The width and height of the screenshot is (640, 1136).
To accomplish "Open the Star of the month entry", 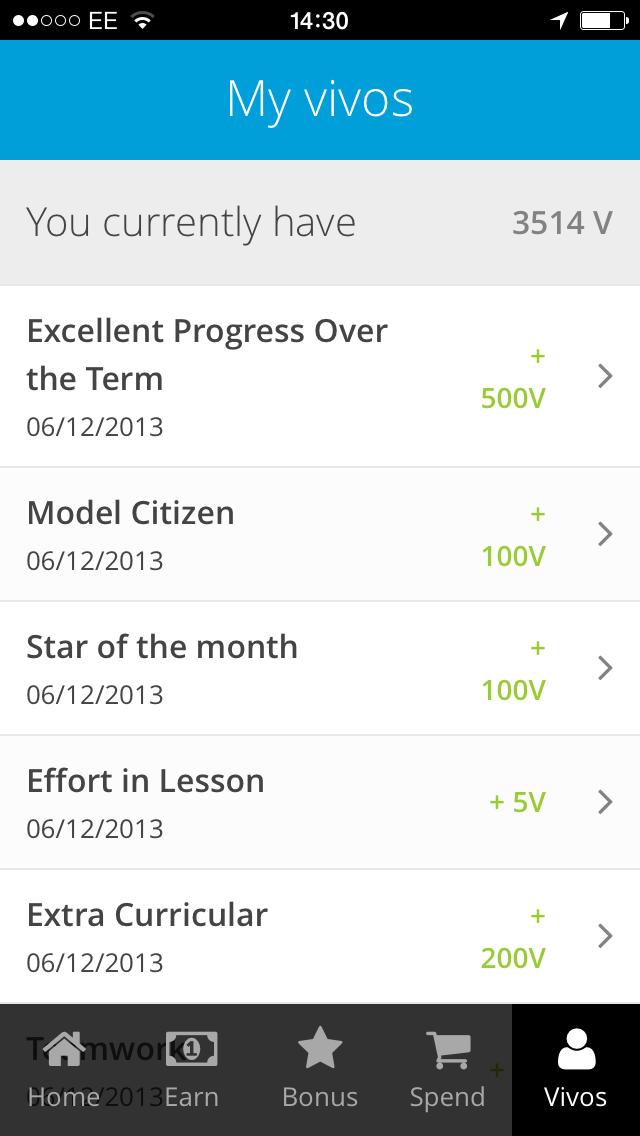I will [162, 647].
